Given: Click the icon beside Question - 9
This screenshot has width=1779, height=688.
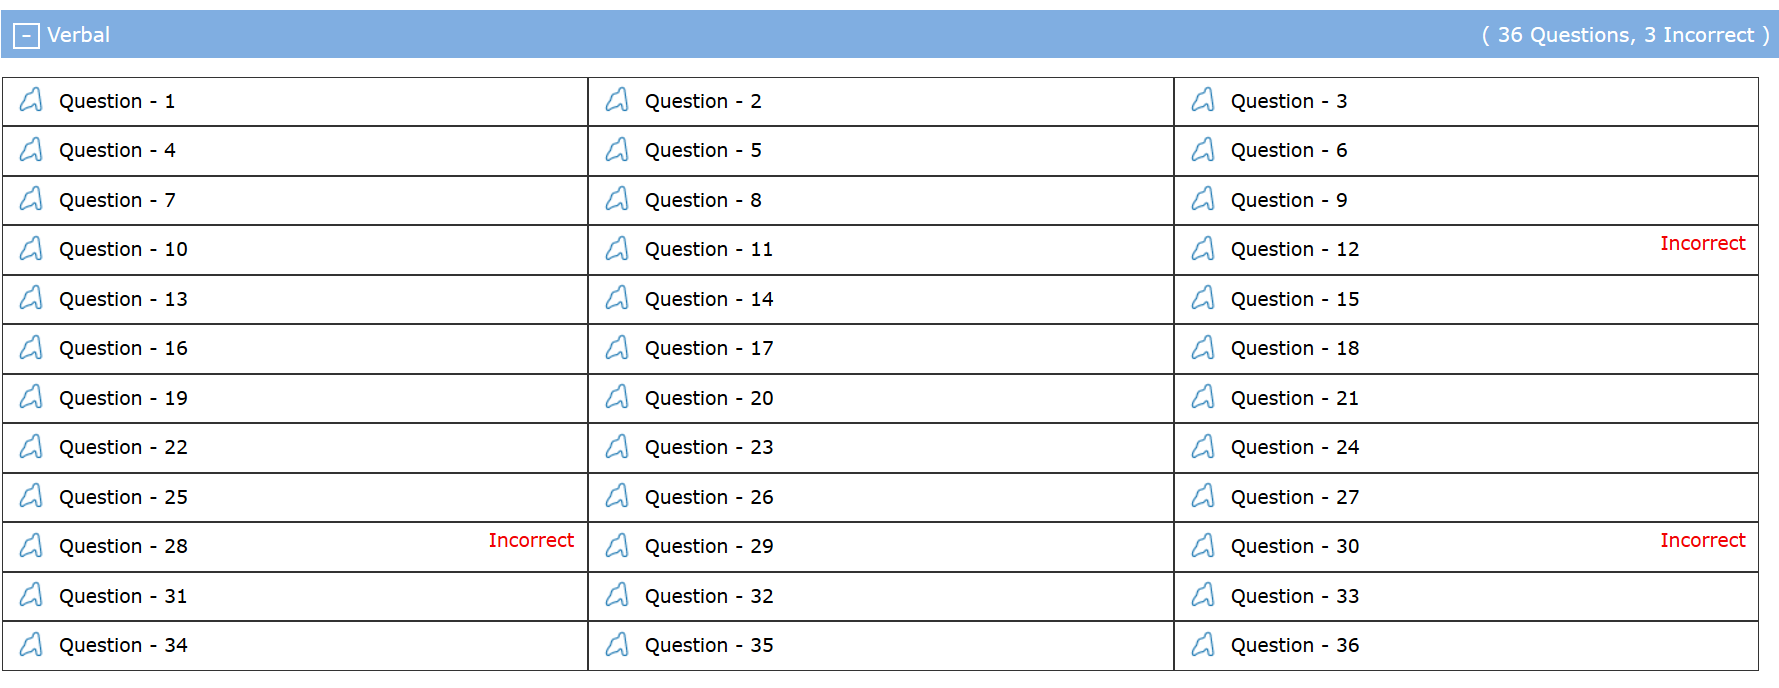Looking at the screenshot, I should click(x=1204, y=199).
